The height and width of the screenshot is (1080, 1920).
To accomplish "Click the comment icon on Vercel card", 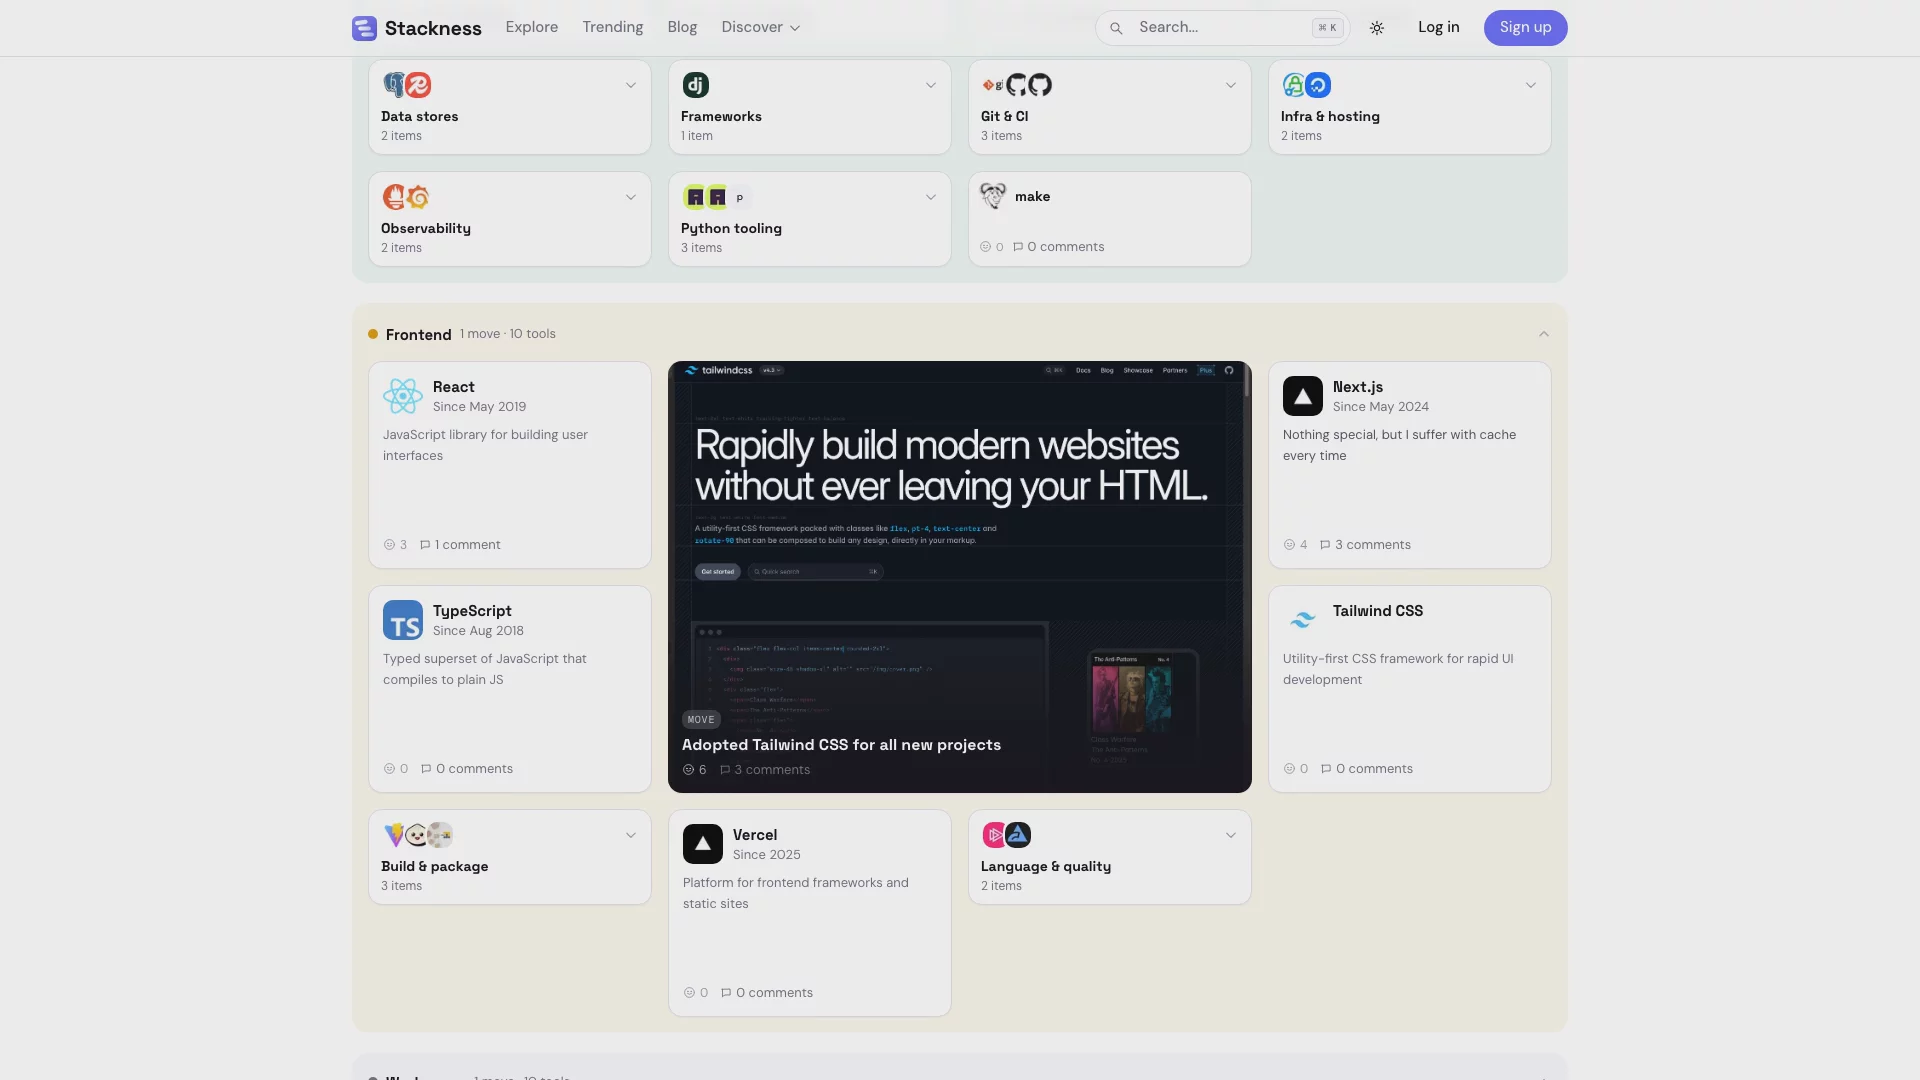I will 726,993.
